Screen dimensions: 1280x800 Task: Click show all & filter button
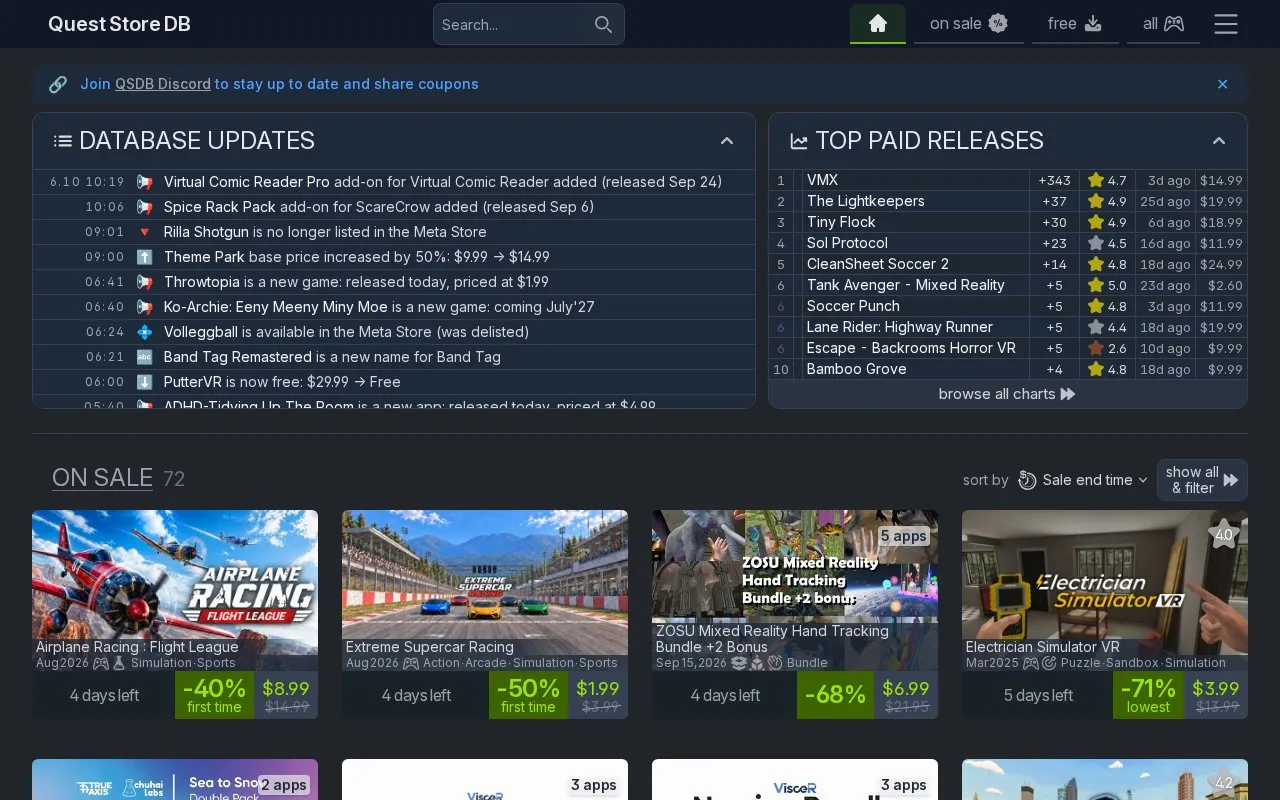point(1202,480)
